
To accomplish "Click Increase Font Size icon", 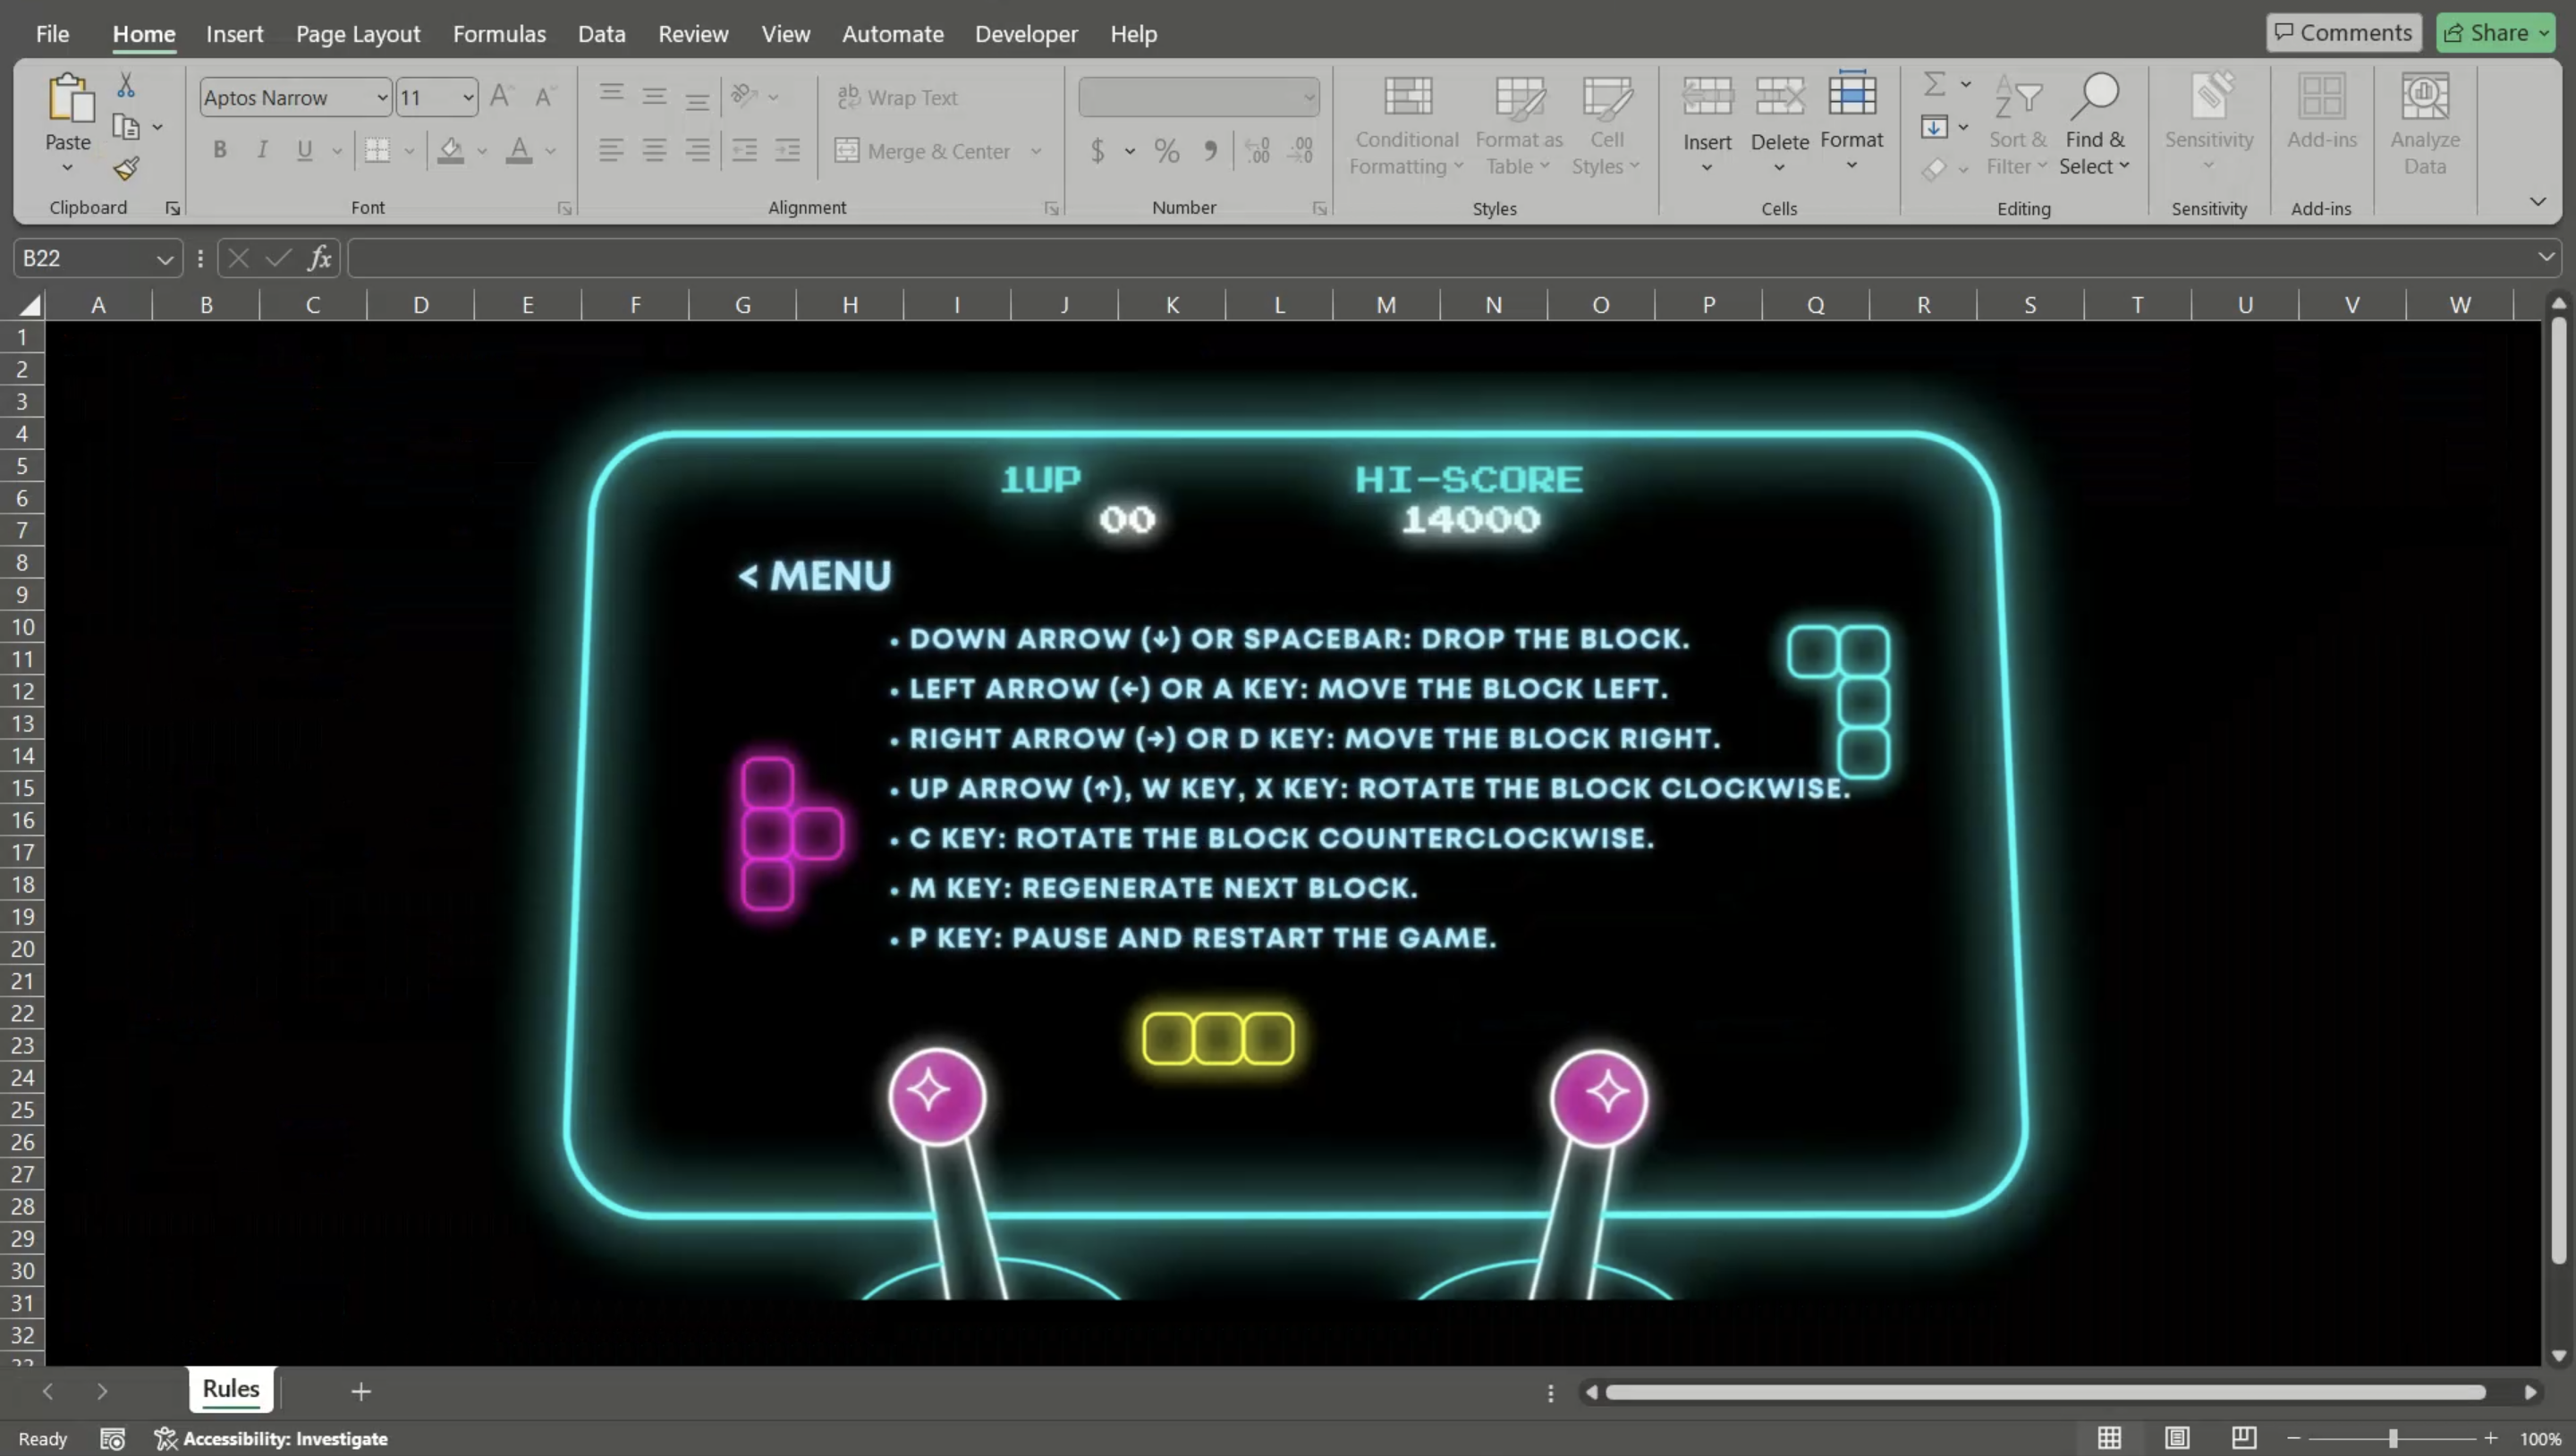I will click(501, 97).
